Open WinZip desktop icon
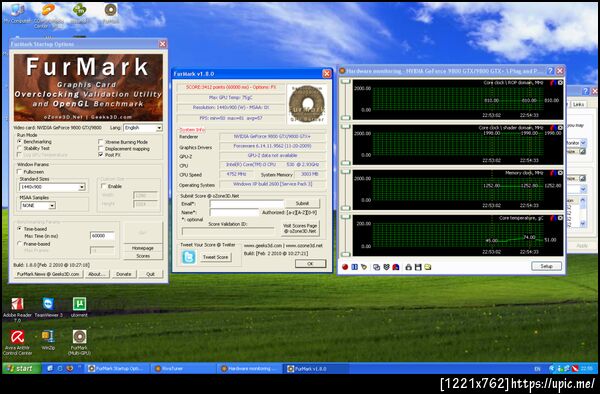The width and height of the screenshot is (600, 394). tap(48, 340)
